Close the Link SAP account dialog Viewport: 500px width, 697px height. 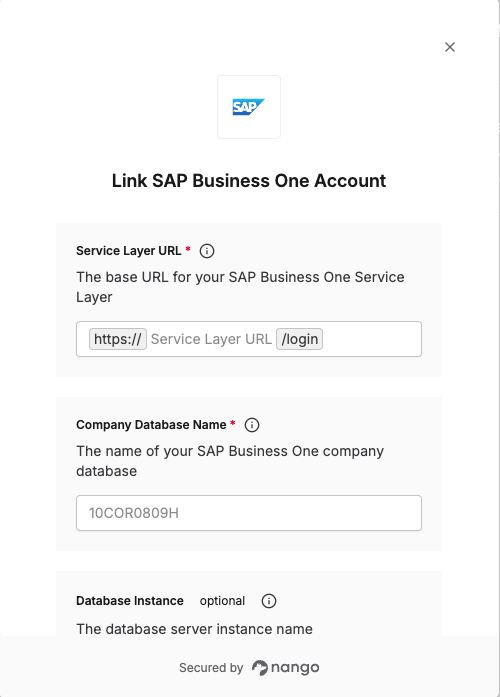point(450,47)
